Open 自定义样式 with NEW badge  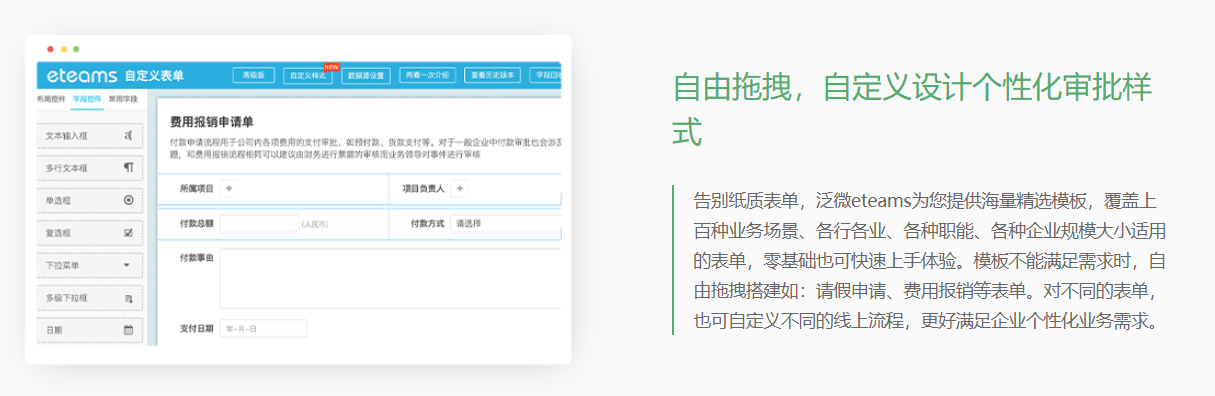coord(308,75)
